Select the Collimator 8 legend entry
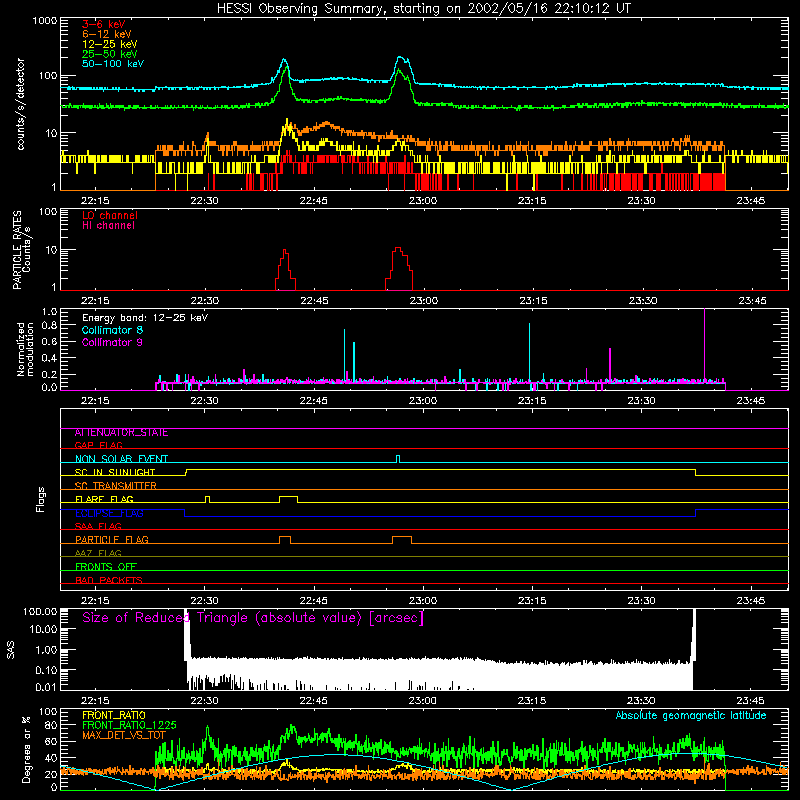This screenshot has width=800, height=800. click(112, 330)
